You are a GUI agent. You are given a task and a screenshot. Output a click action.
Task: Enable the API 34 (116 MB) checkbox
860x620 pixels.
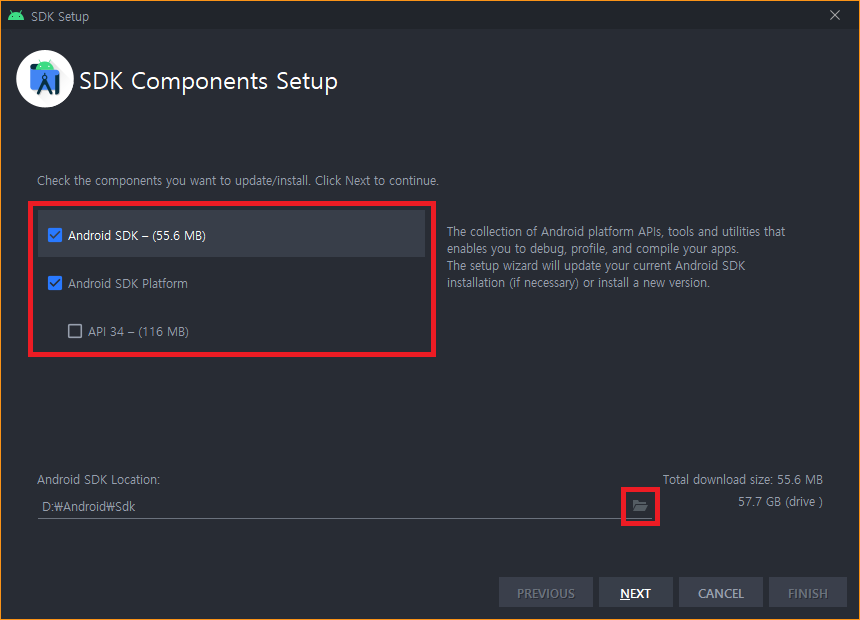click(x=75, y=331)
